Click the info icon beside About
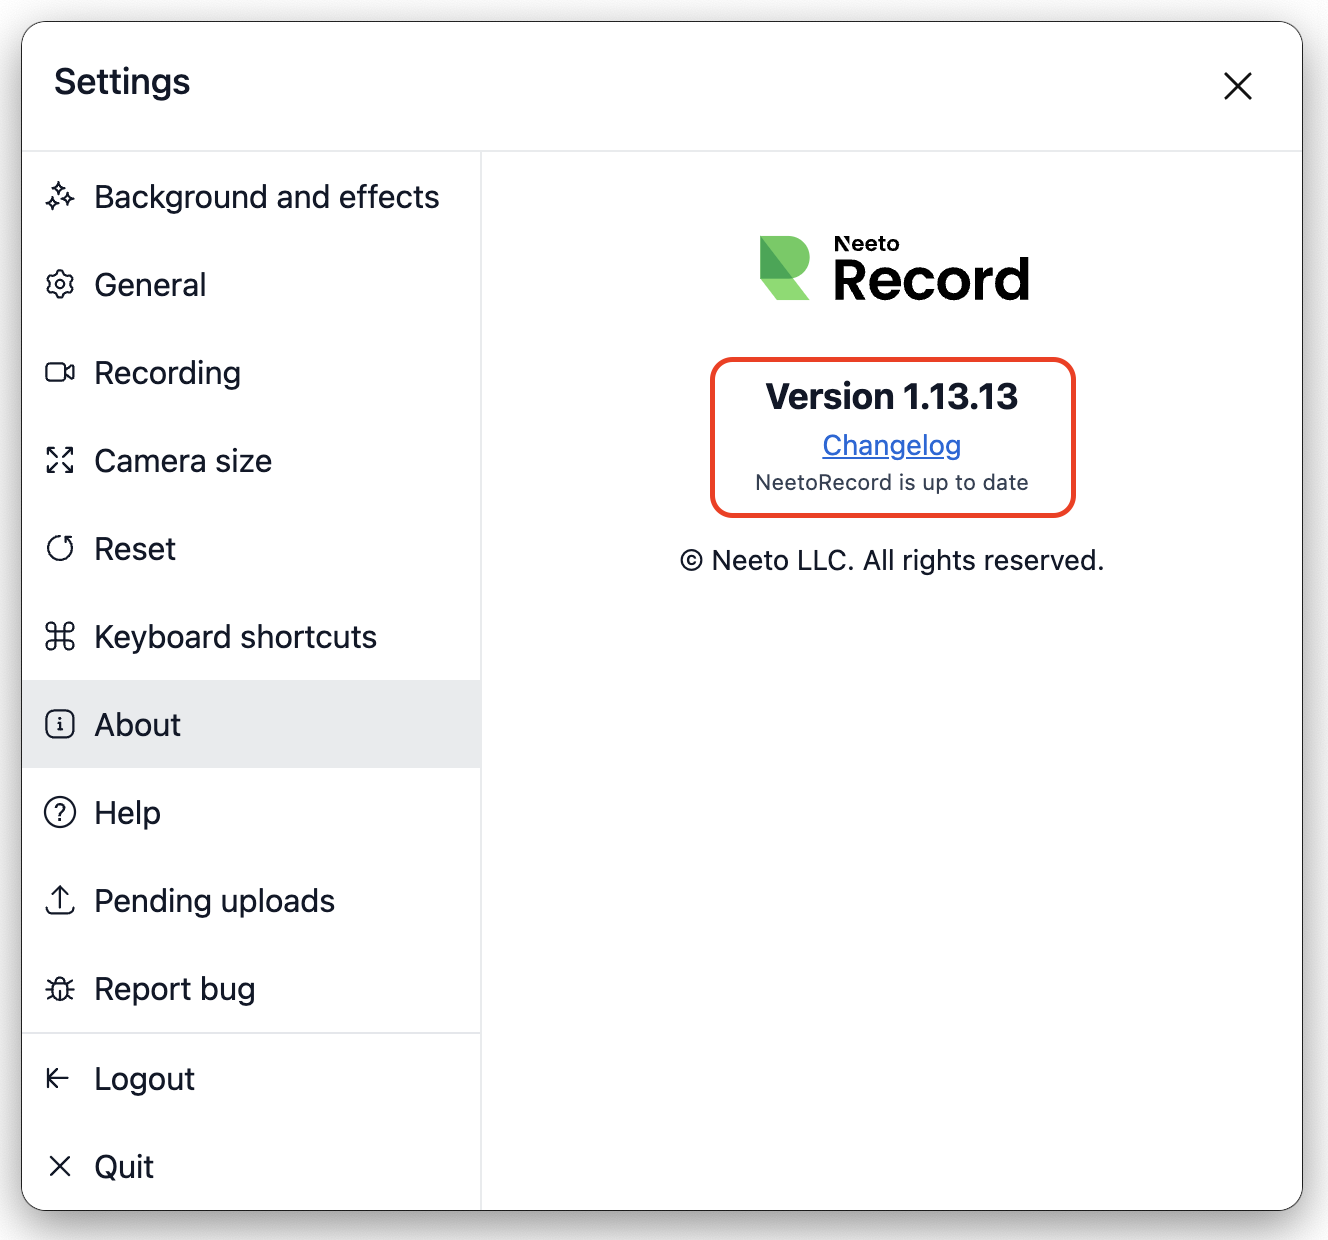1328x1240 pixels. point(60,724)
